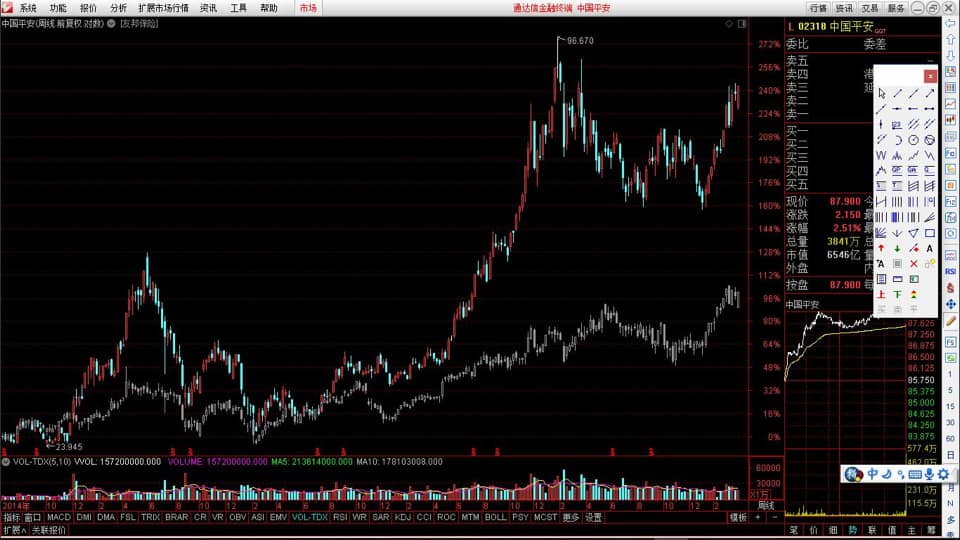Pick the green down-arrow marker tool

pos(897,248)
